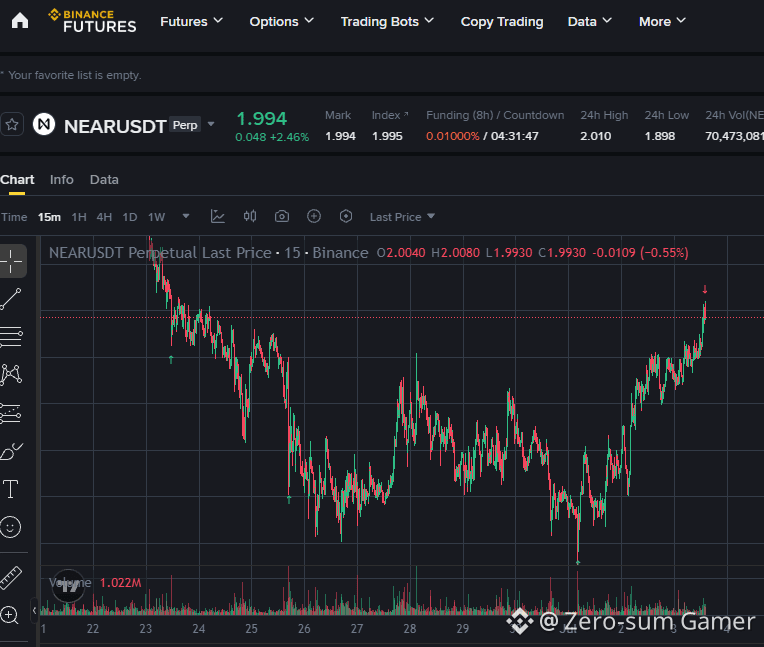This screenshot has width=764, height=647.
Task: Open the chart settings hexagon icon
Action: (x=346, y=216)
